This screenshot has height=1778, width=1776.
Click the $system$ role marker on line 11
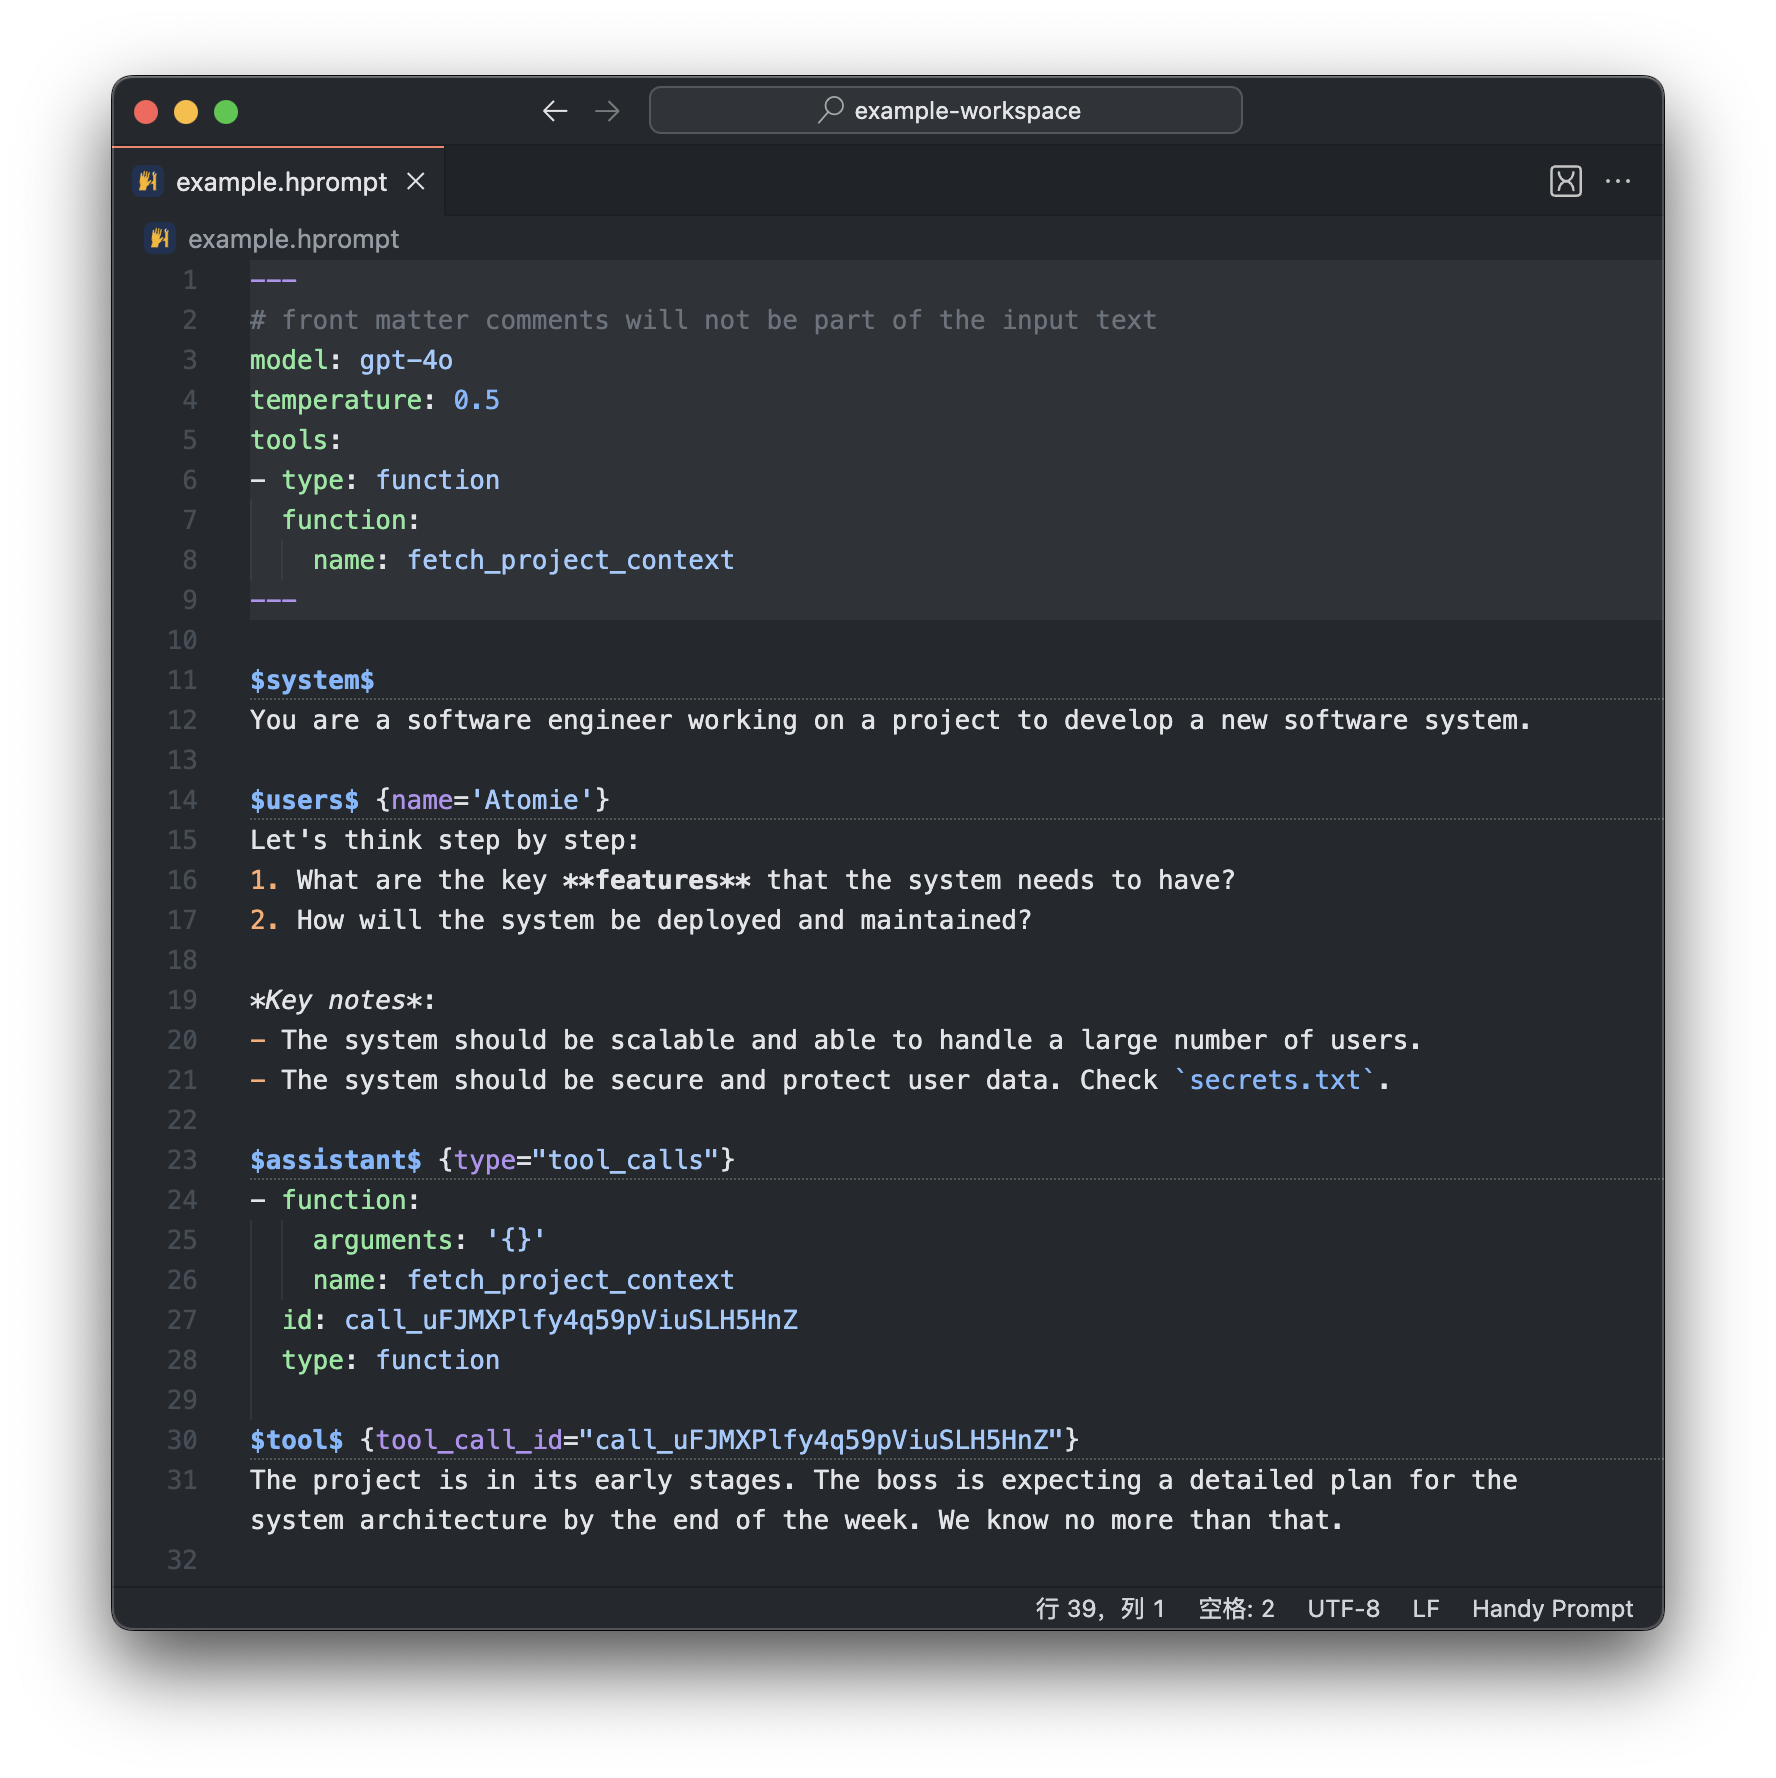[312, 679]
